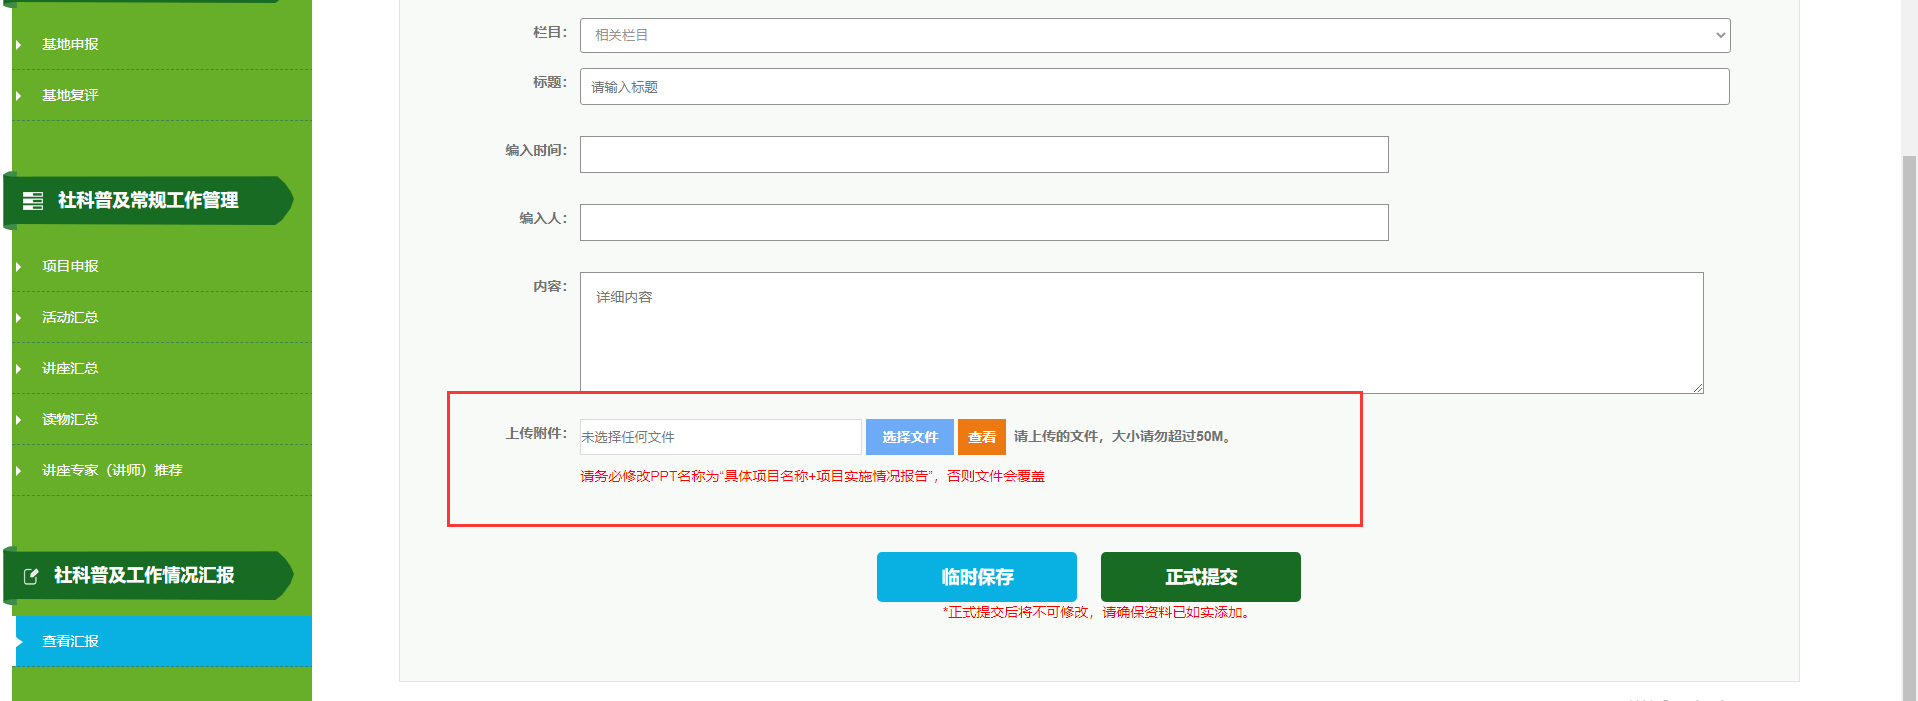Go to 讲座汇总 in the sidebar

[70, 369]
